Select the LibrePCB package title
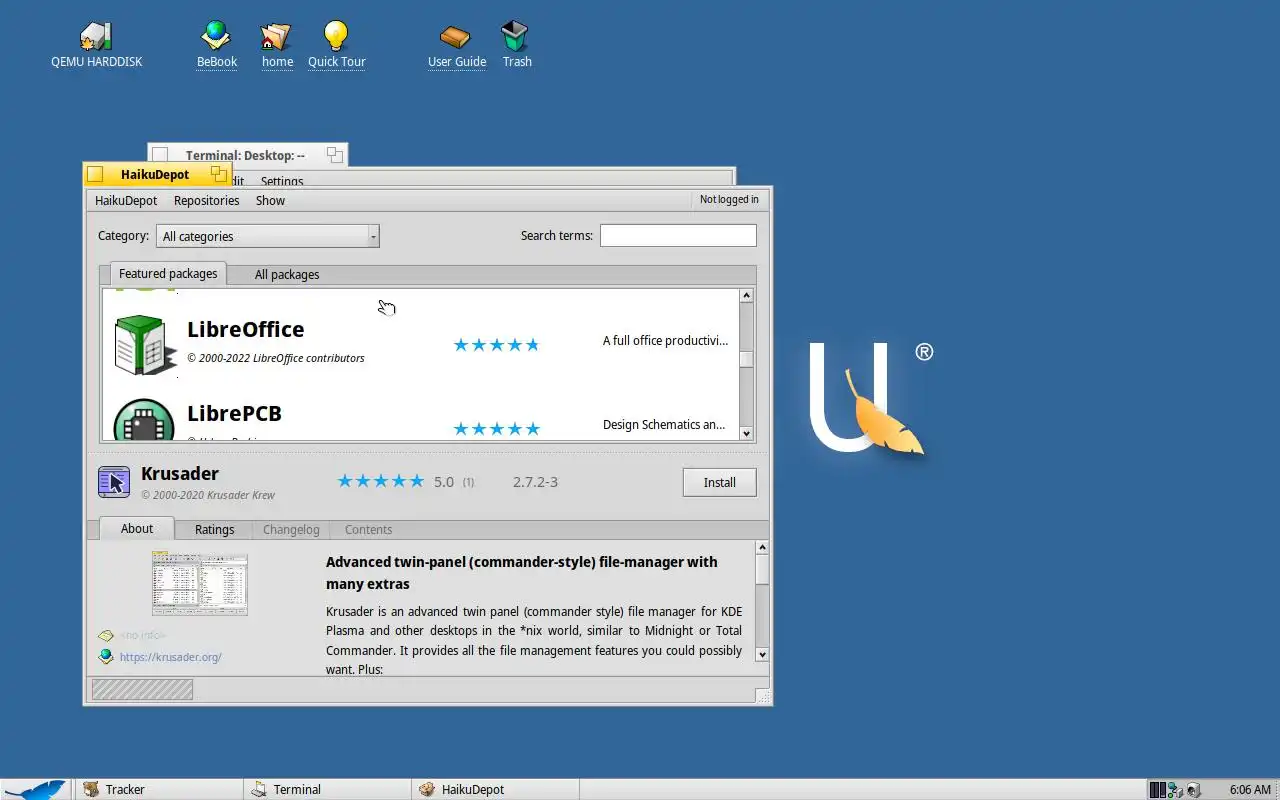1280x800 pixels. 234,413
